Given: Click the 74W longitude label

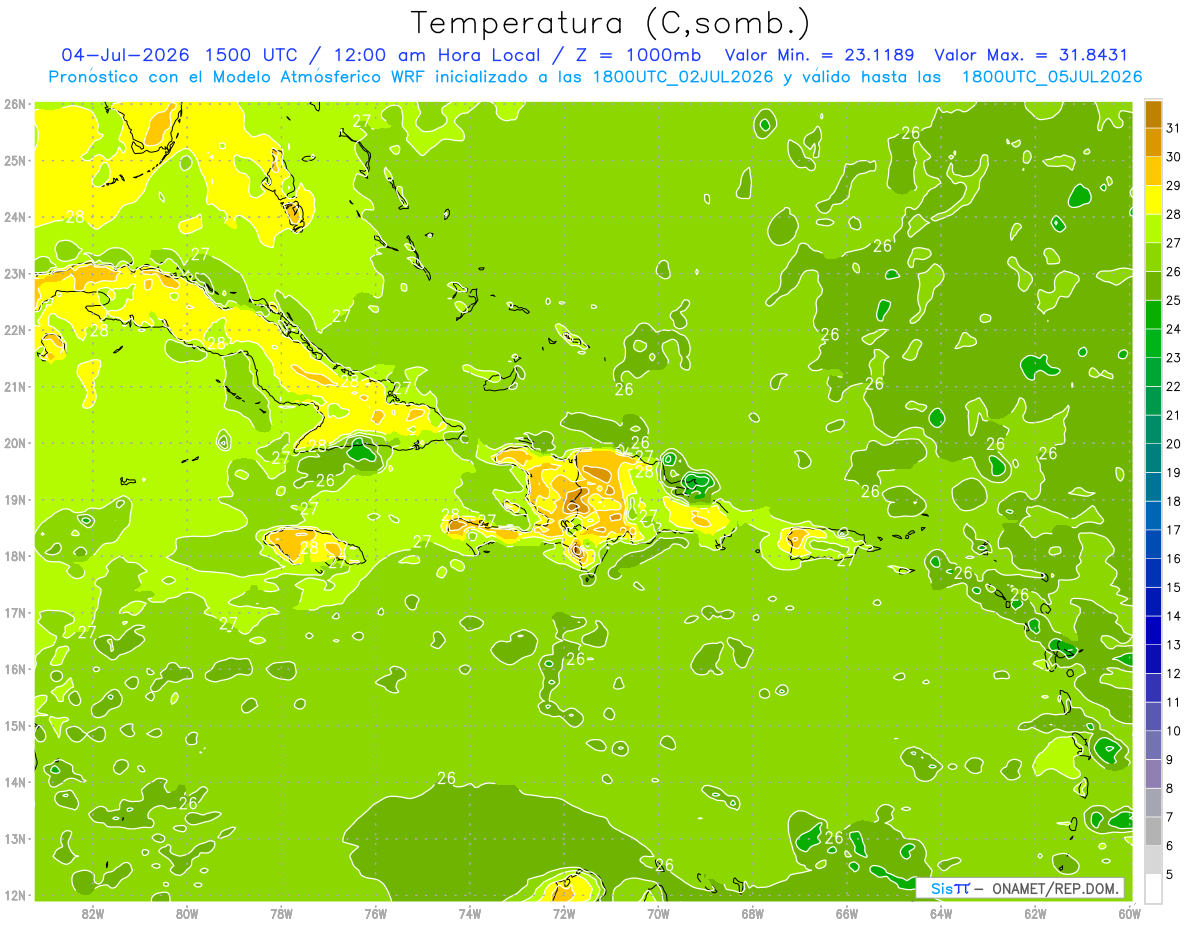Looking at the screenshot, I should 470,912.
